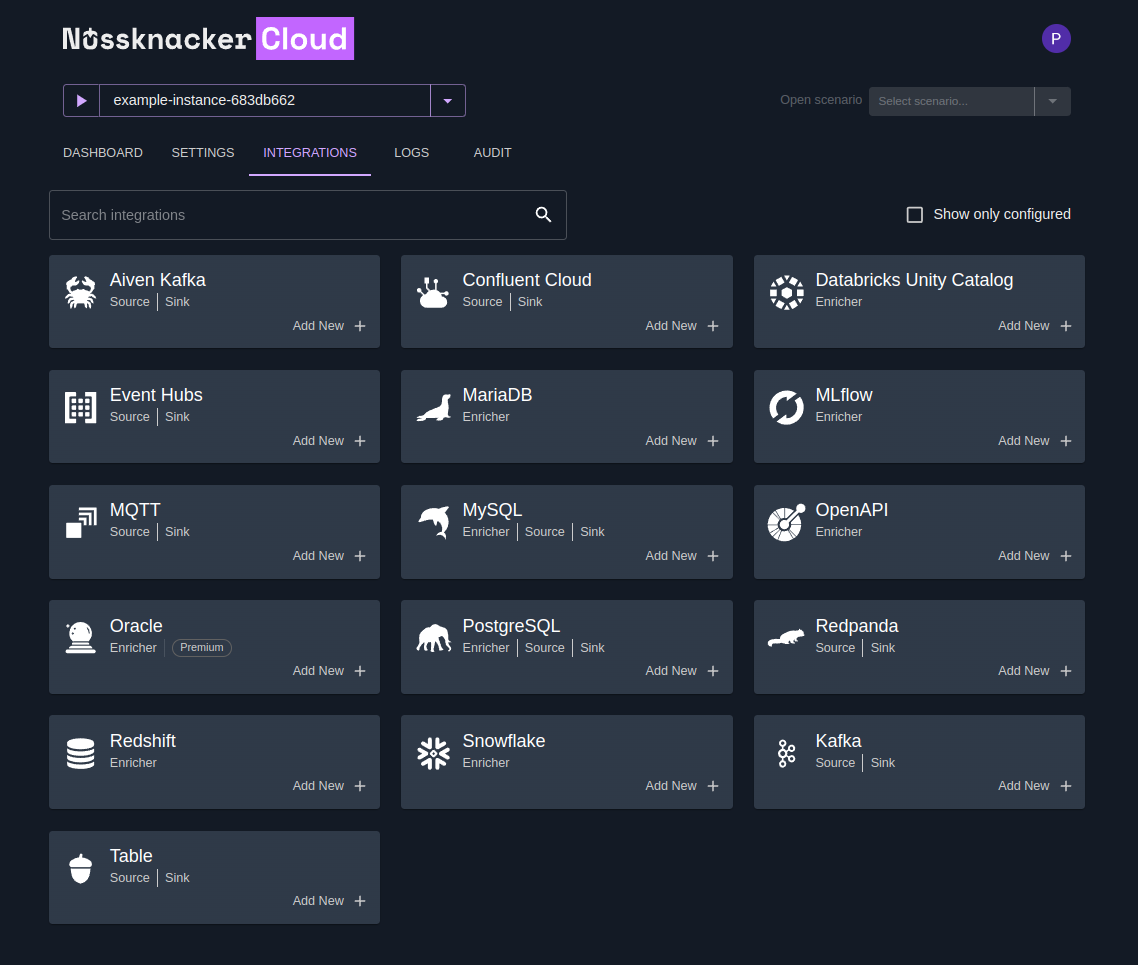This screenshot has width=1138, height=965.
Task: Click the Redshift title text
Action: point(142,741)
